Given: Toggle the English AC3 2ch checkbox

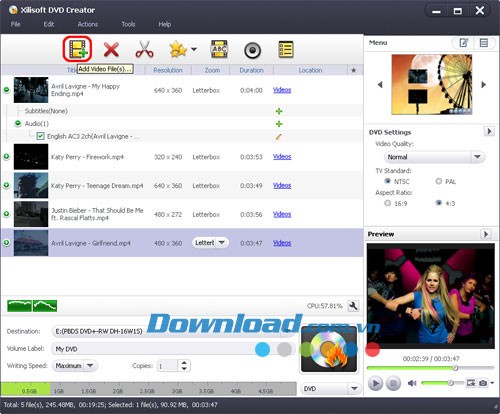Looking at the screenshot, I should tap(40, 136).
